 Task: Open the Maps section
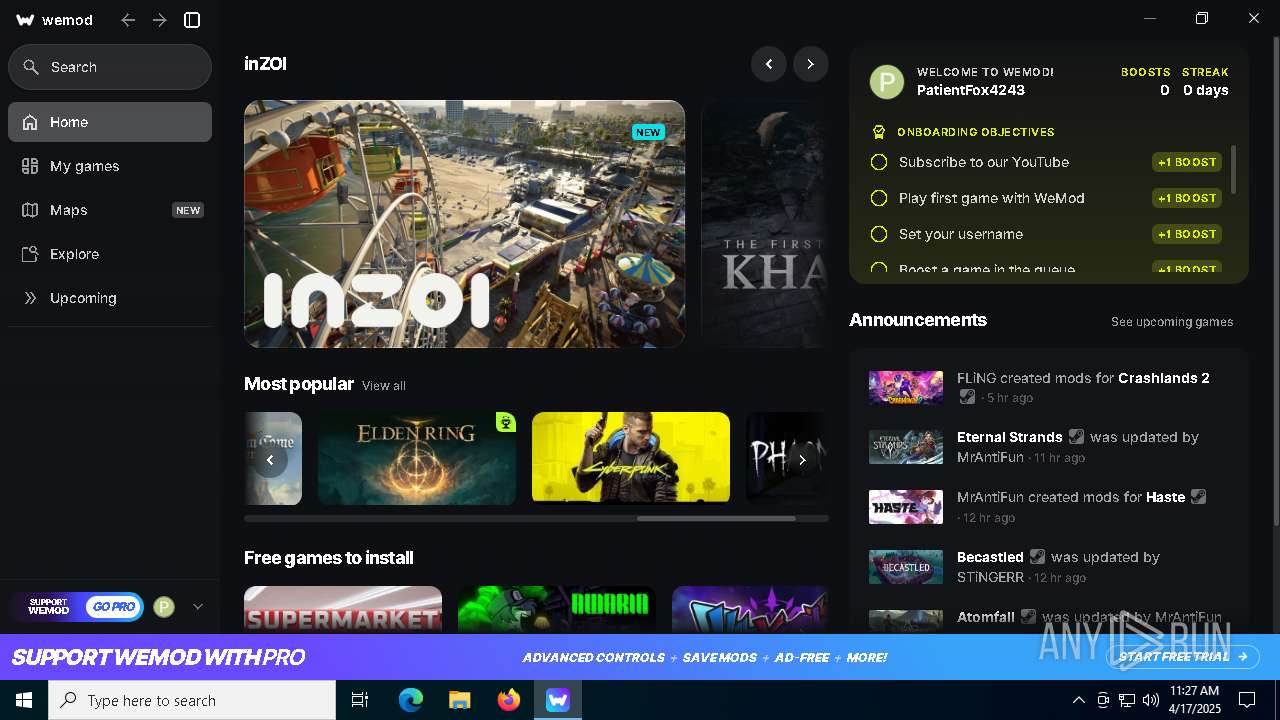[110, 210]
